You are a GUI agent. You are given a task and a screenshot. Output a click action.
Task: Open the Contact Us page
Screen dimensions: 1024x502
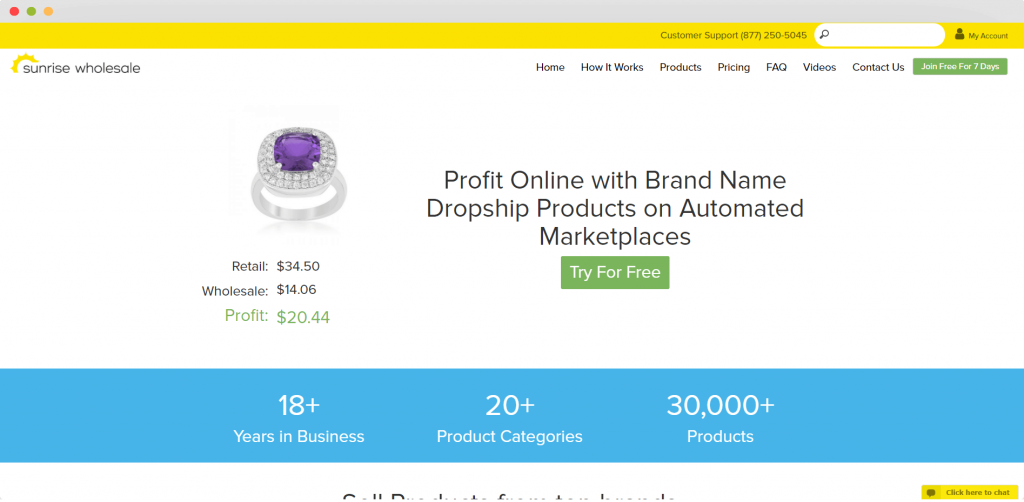[878, 67]
